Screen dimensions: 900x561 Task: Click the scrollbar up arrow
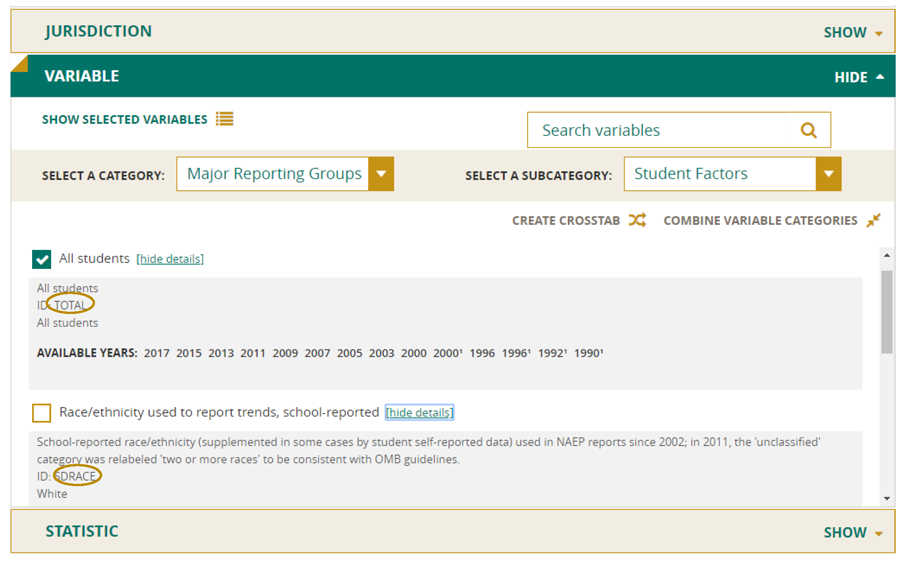[887, 255]
